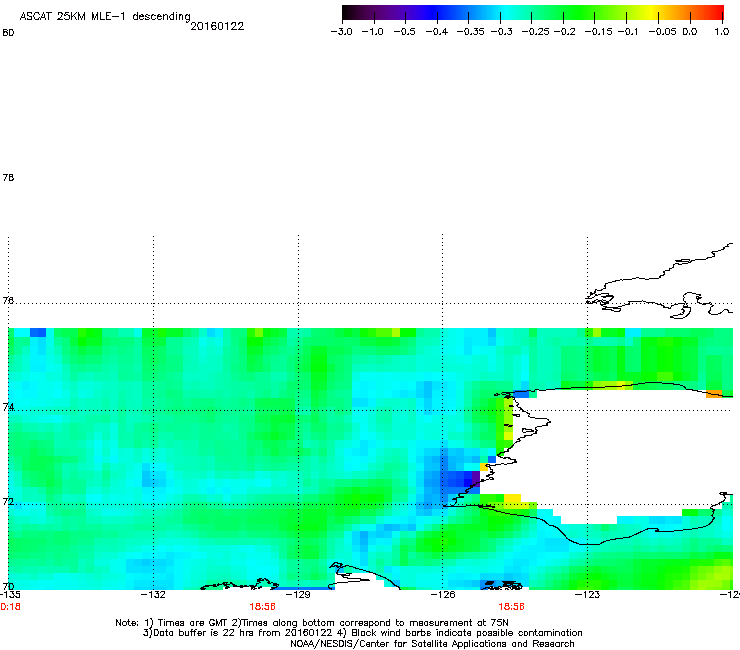
Task: Click the date label 20160122
Action: [x=217, y=26]
